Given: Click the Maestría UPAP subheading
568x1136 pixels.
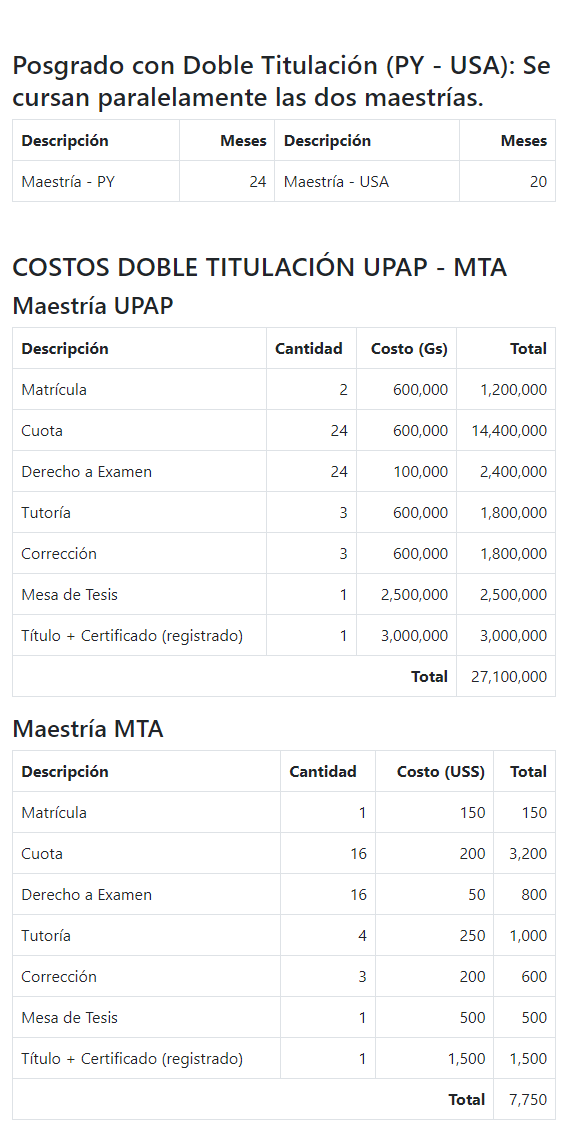Looking at the screenshot, I should (x=93, y=306).
